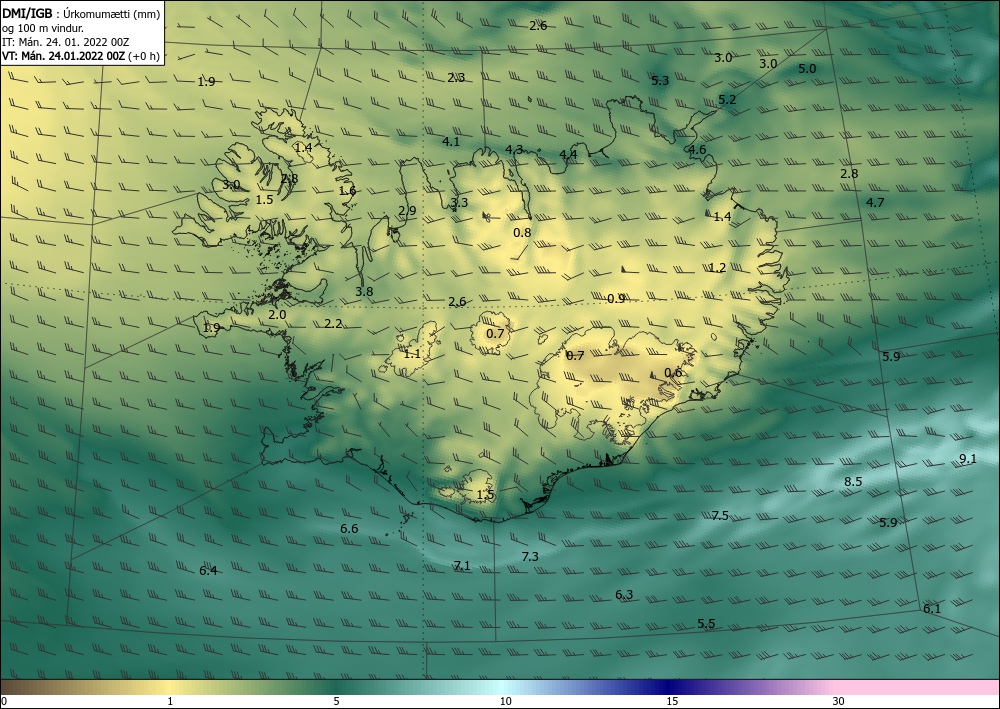Select the 1.1 value on the glacier
Screen dimensions: 1000x709
click(x=412, y=354)
